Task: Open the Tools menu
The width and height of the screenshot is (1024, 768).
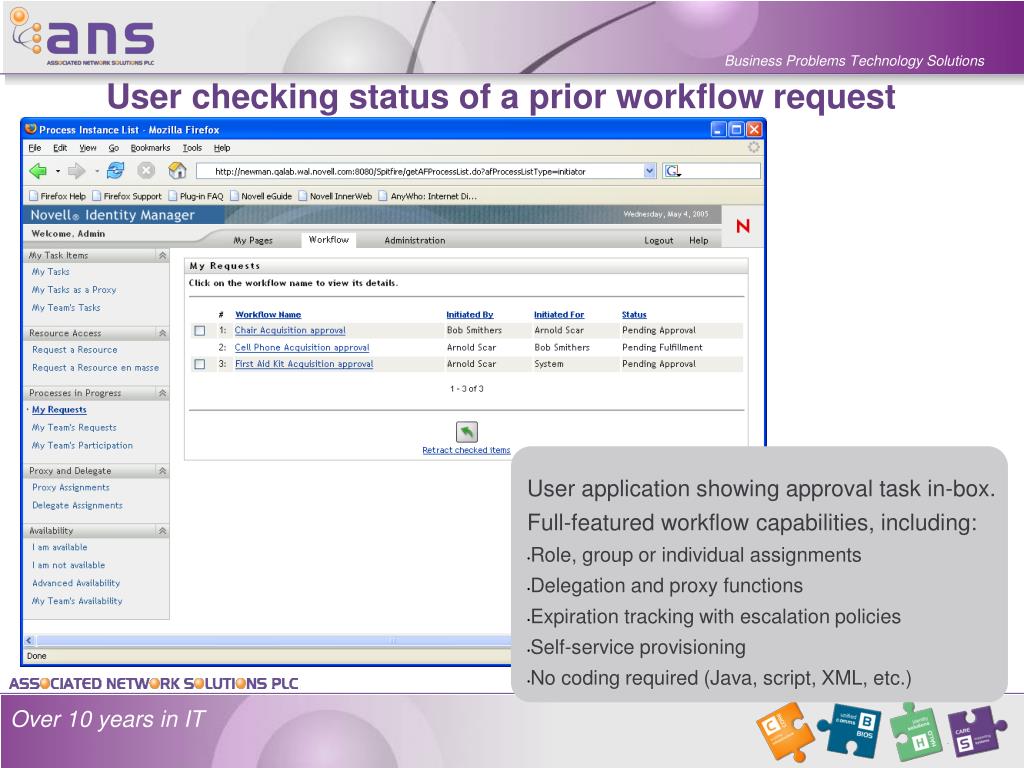Action: click(192, 148)
